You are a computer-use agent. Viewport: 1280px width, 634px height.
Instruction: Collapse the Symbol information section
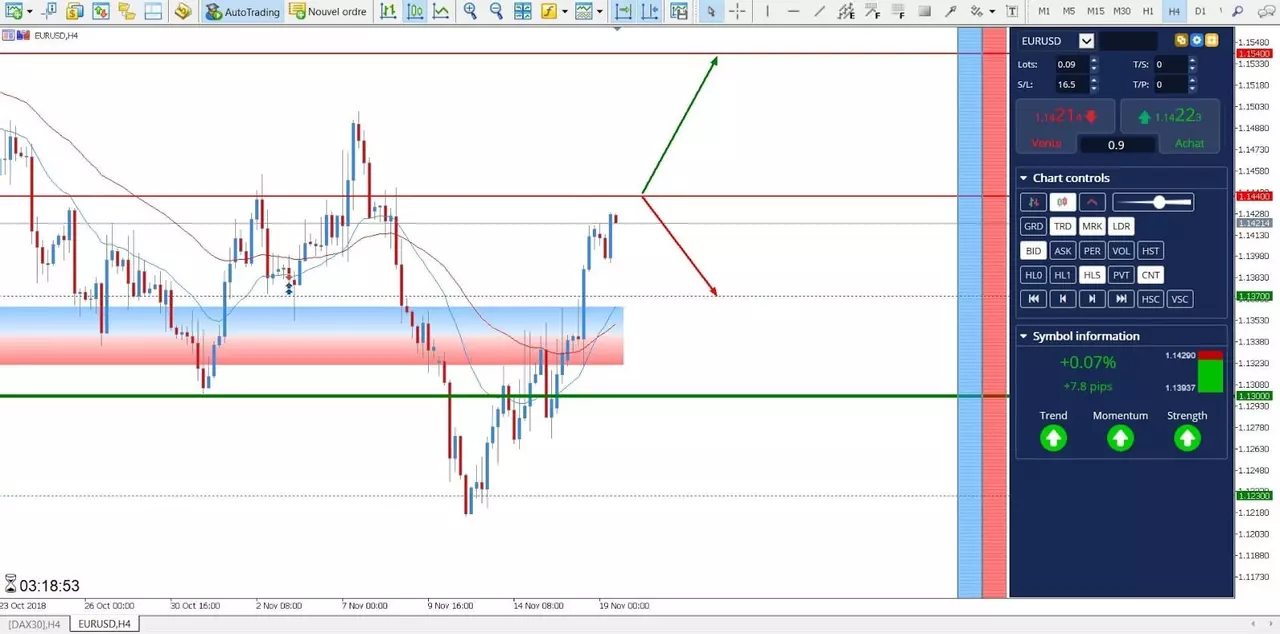pos(1023,336)
